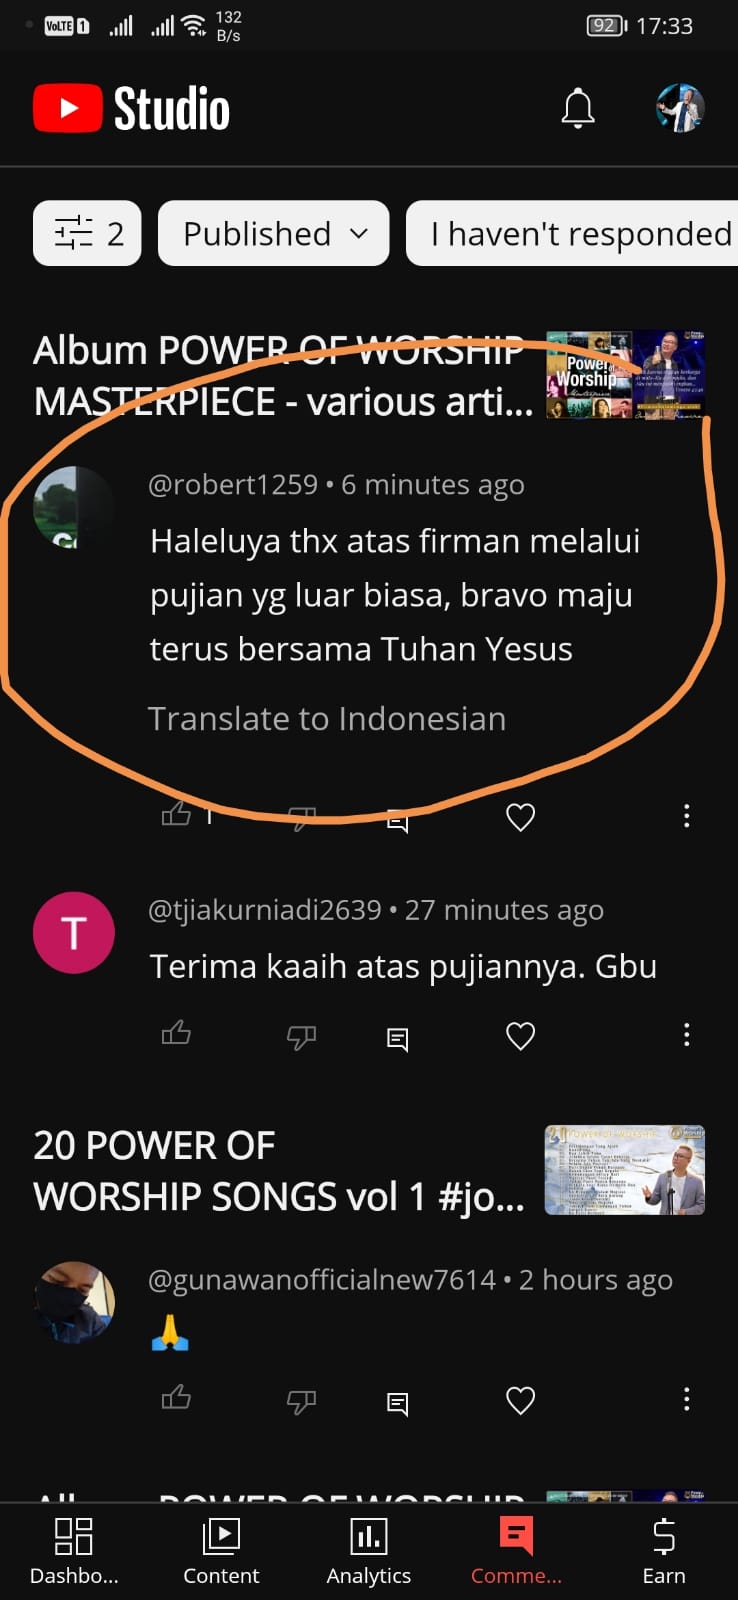Like the @gunawanofficialnew7614 comment
Image resolution: width=738 pixels, height=1600 pixels.
(x=176, y=1397)
